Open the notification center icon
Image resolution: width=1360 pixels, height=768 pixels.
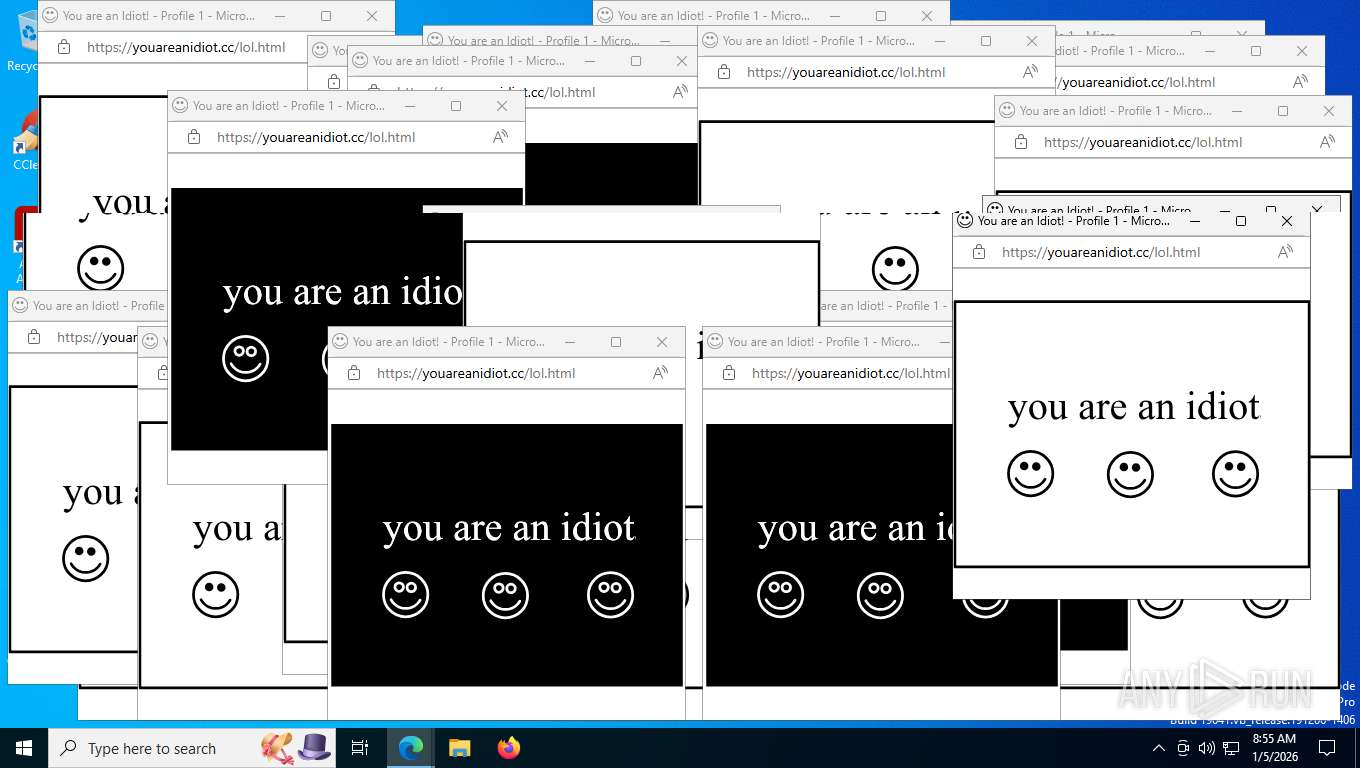[x=1327, y=748]
